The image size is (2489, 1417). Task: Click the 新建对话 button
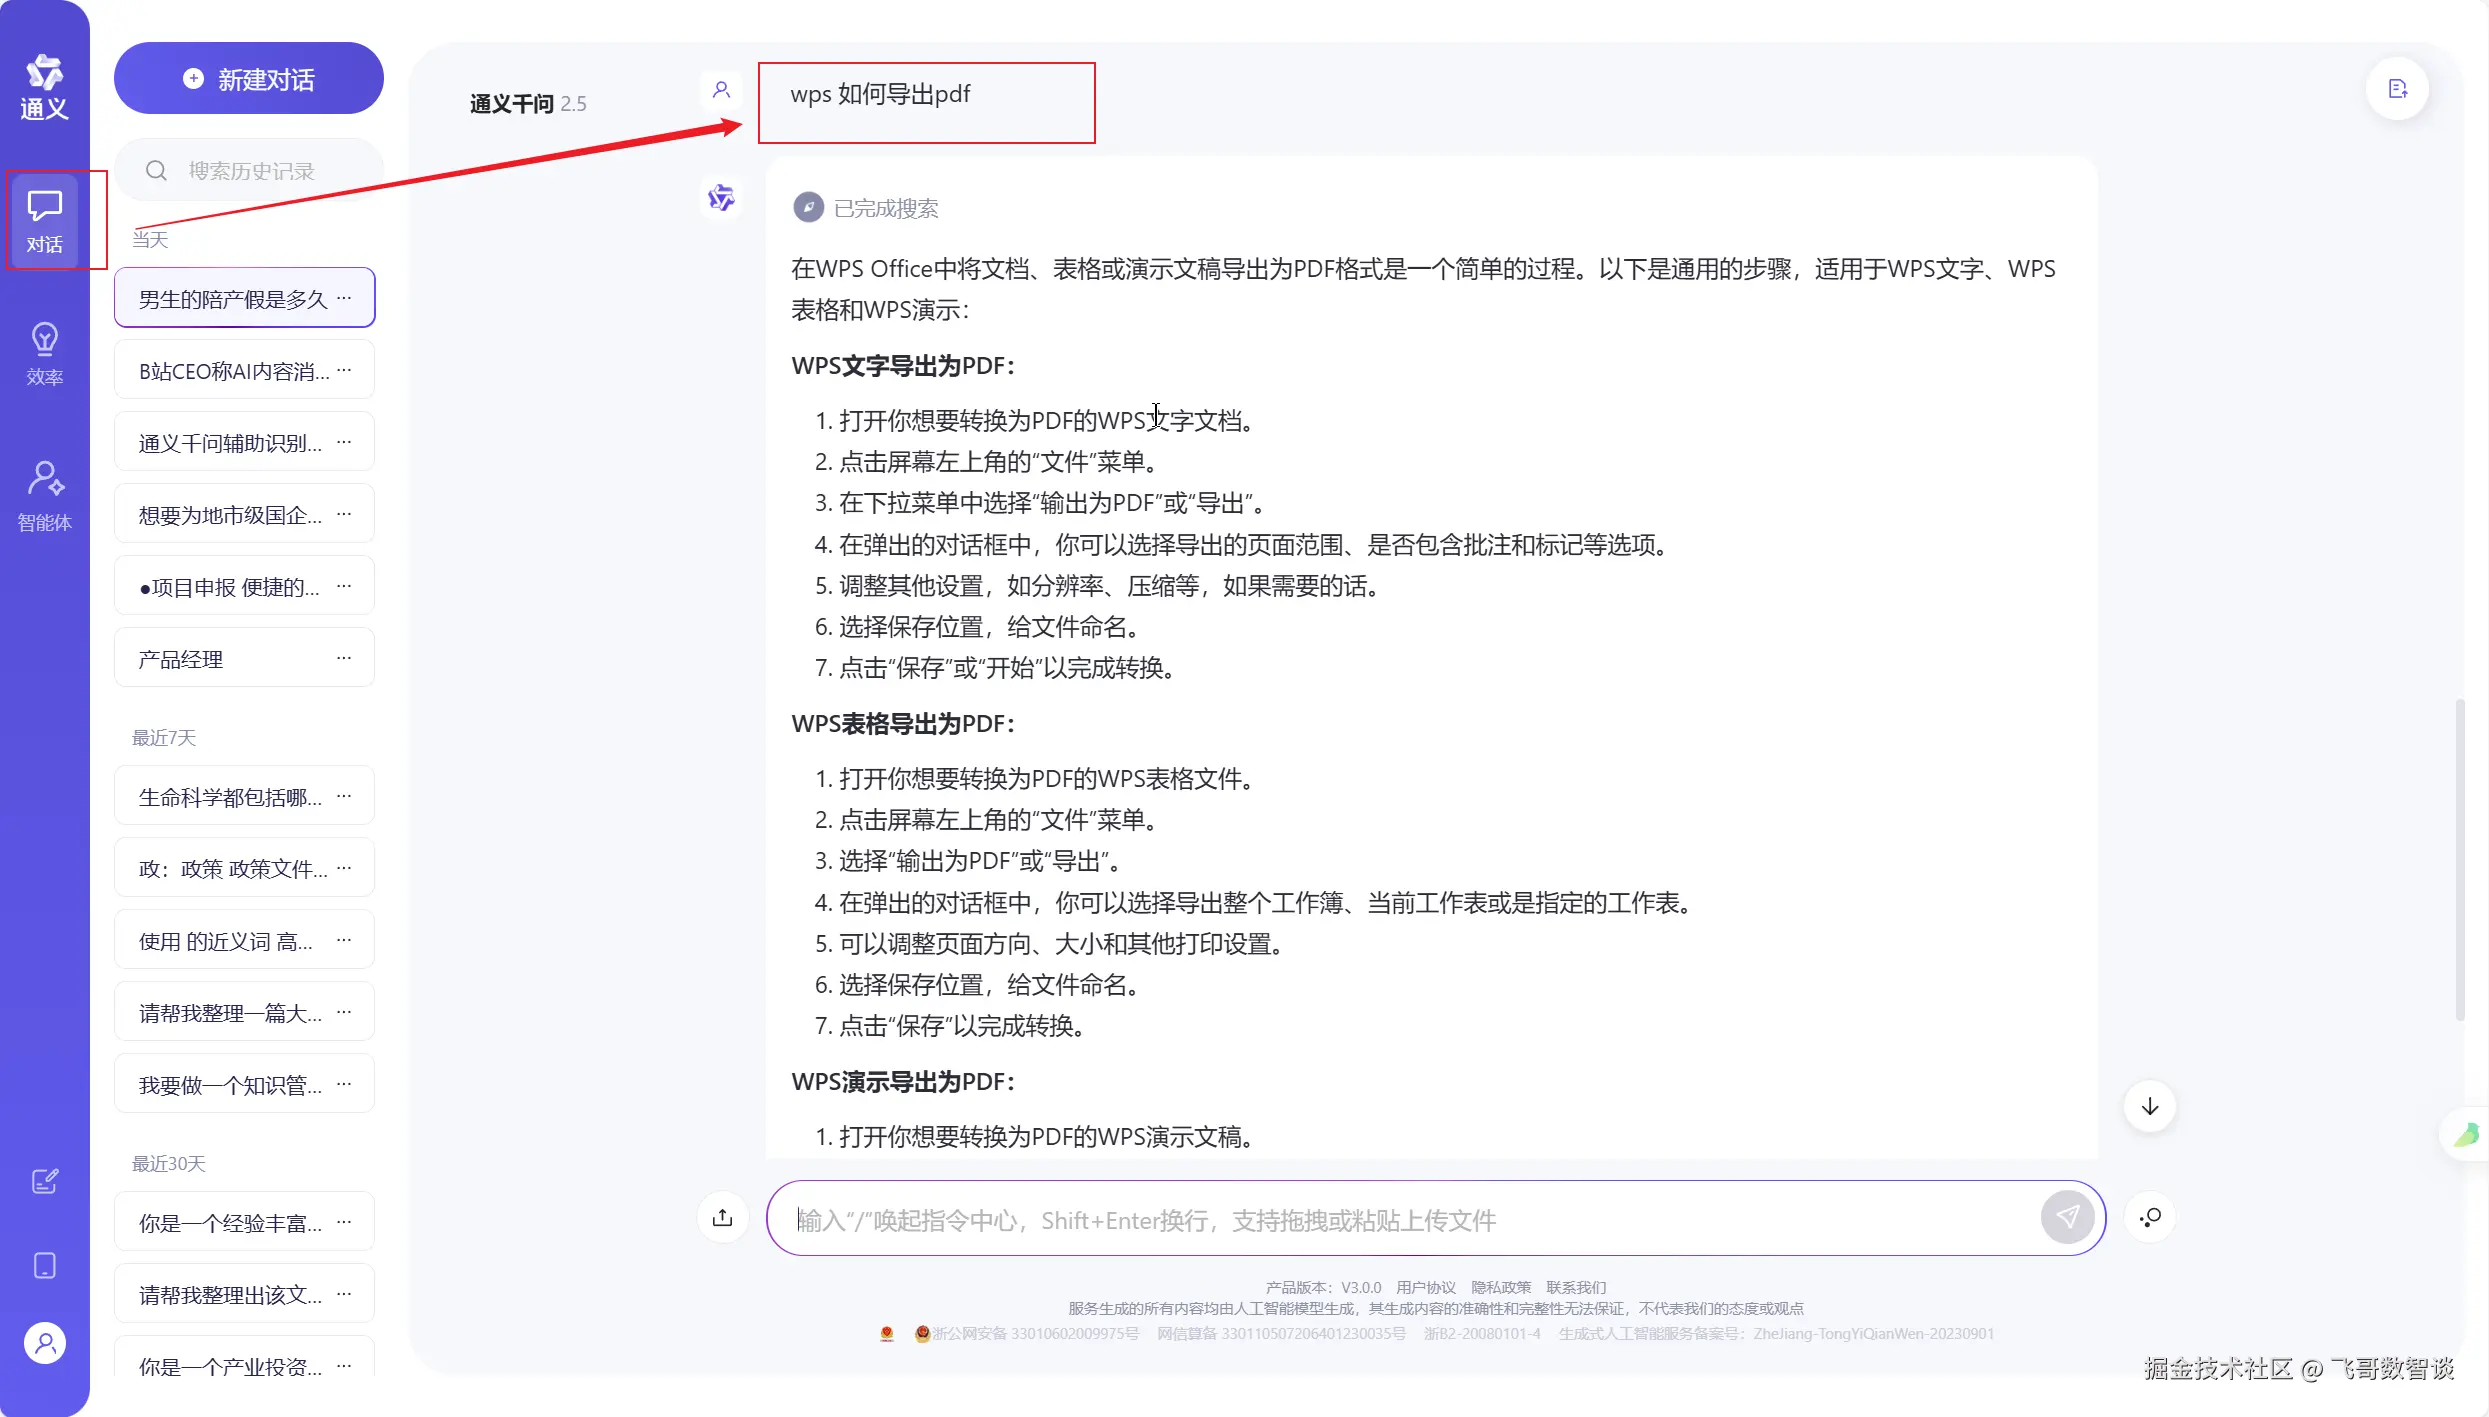248,79
